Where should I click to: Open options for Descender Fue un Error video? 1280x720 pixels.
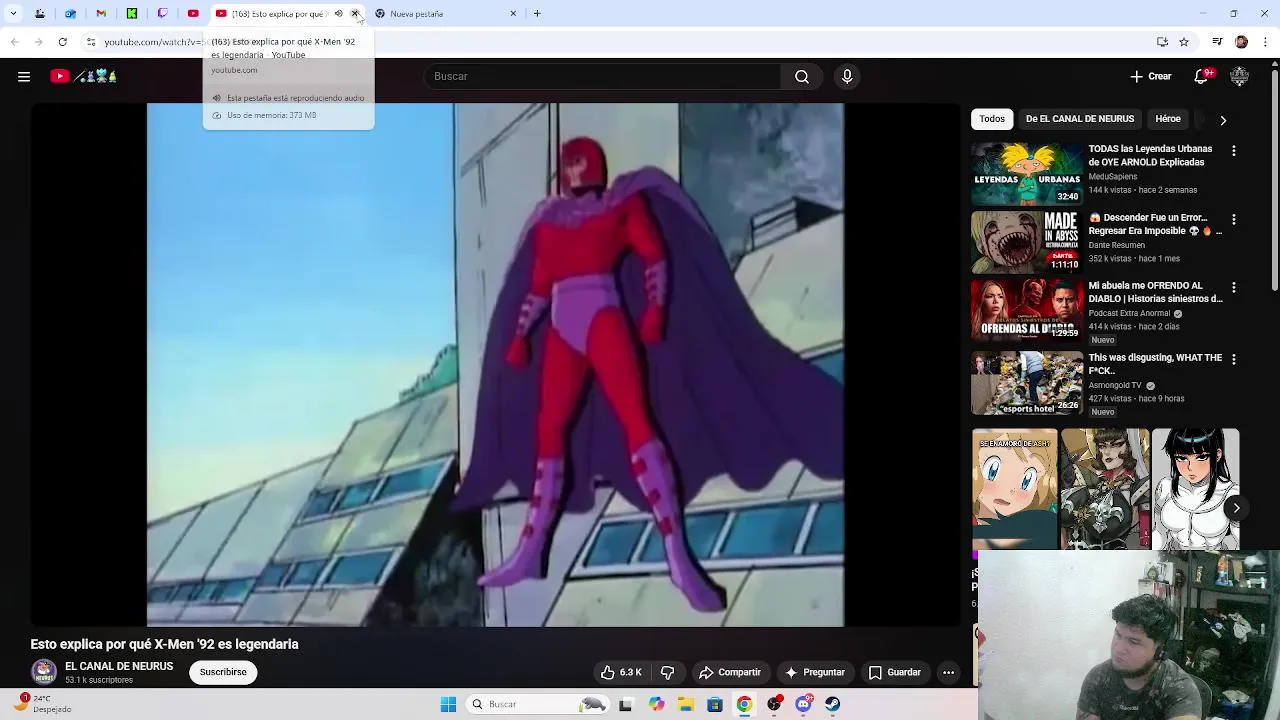click(x=1233, y=219)
